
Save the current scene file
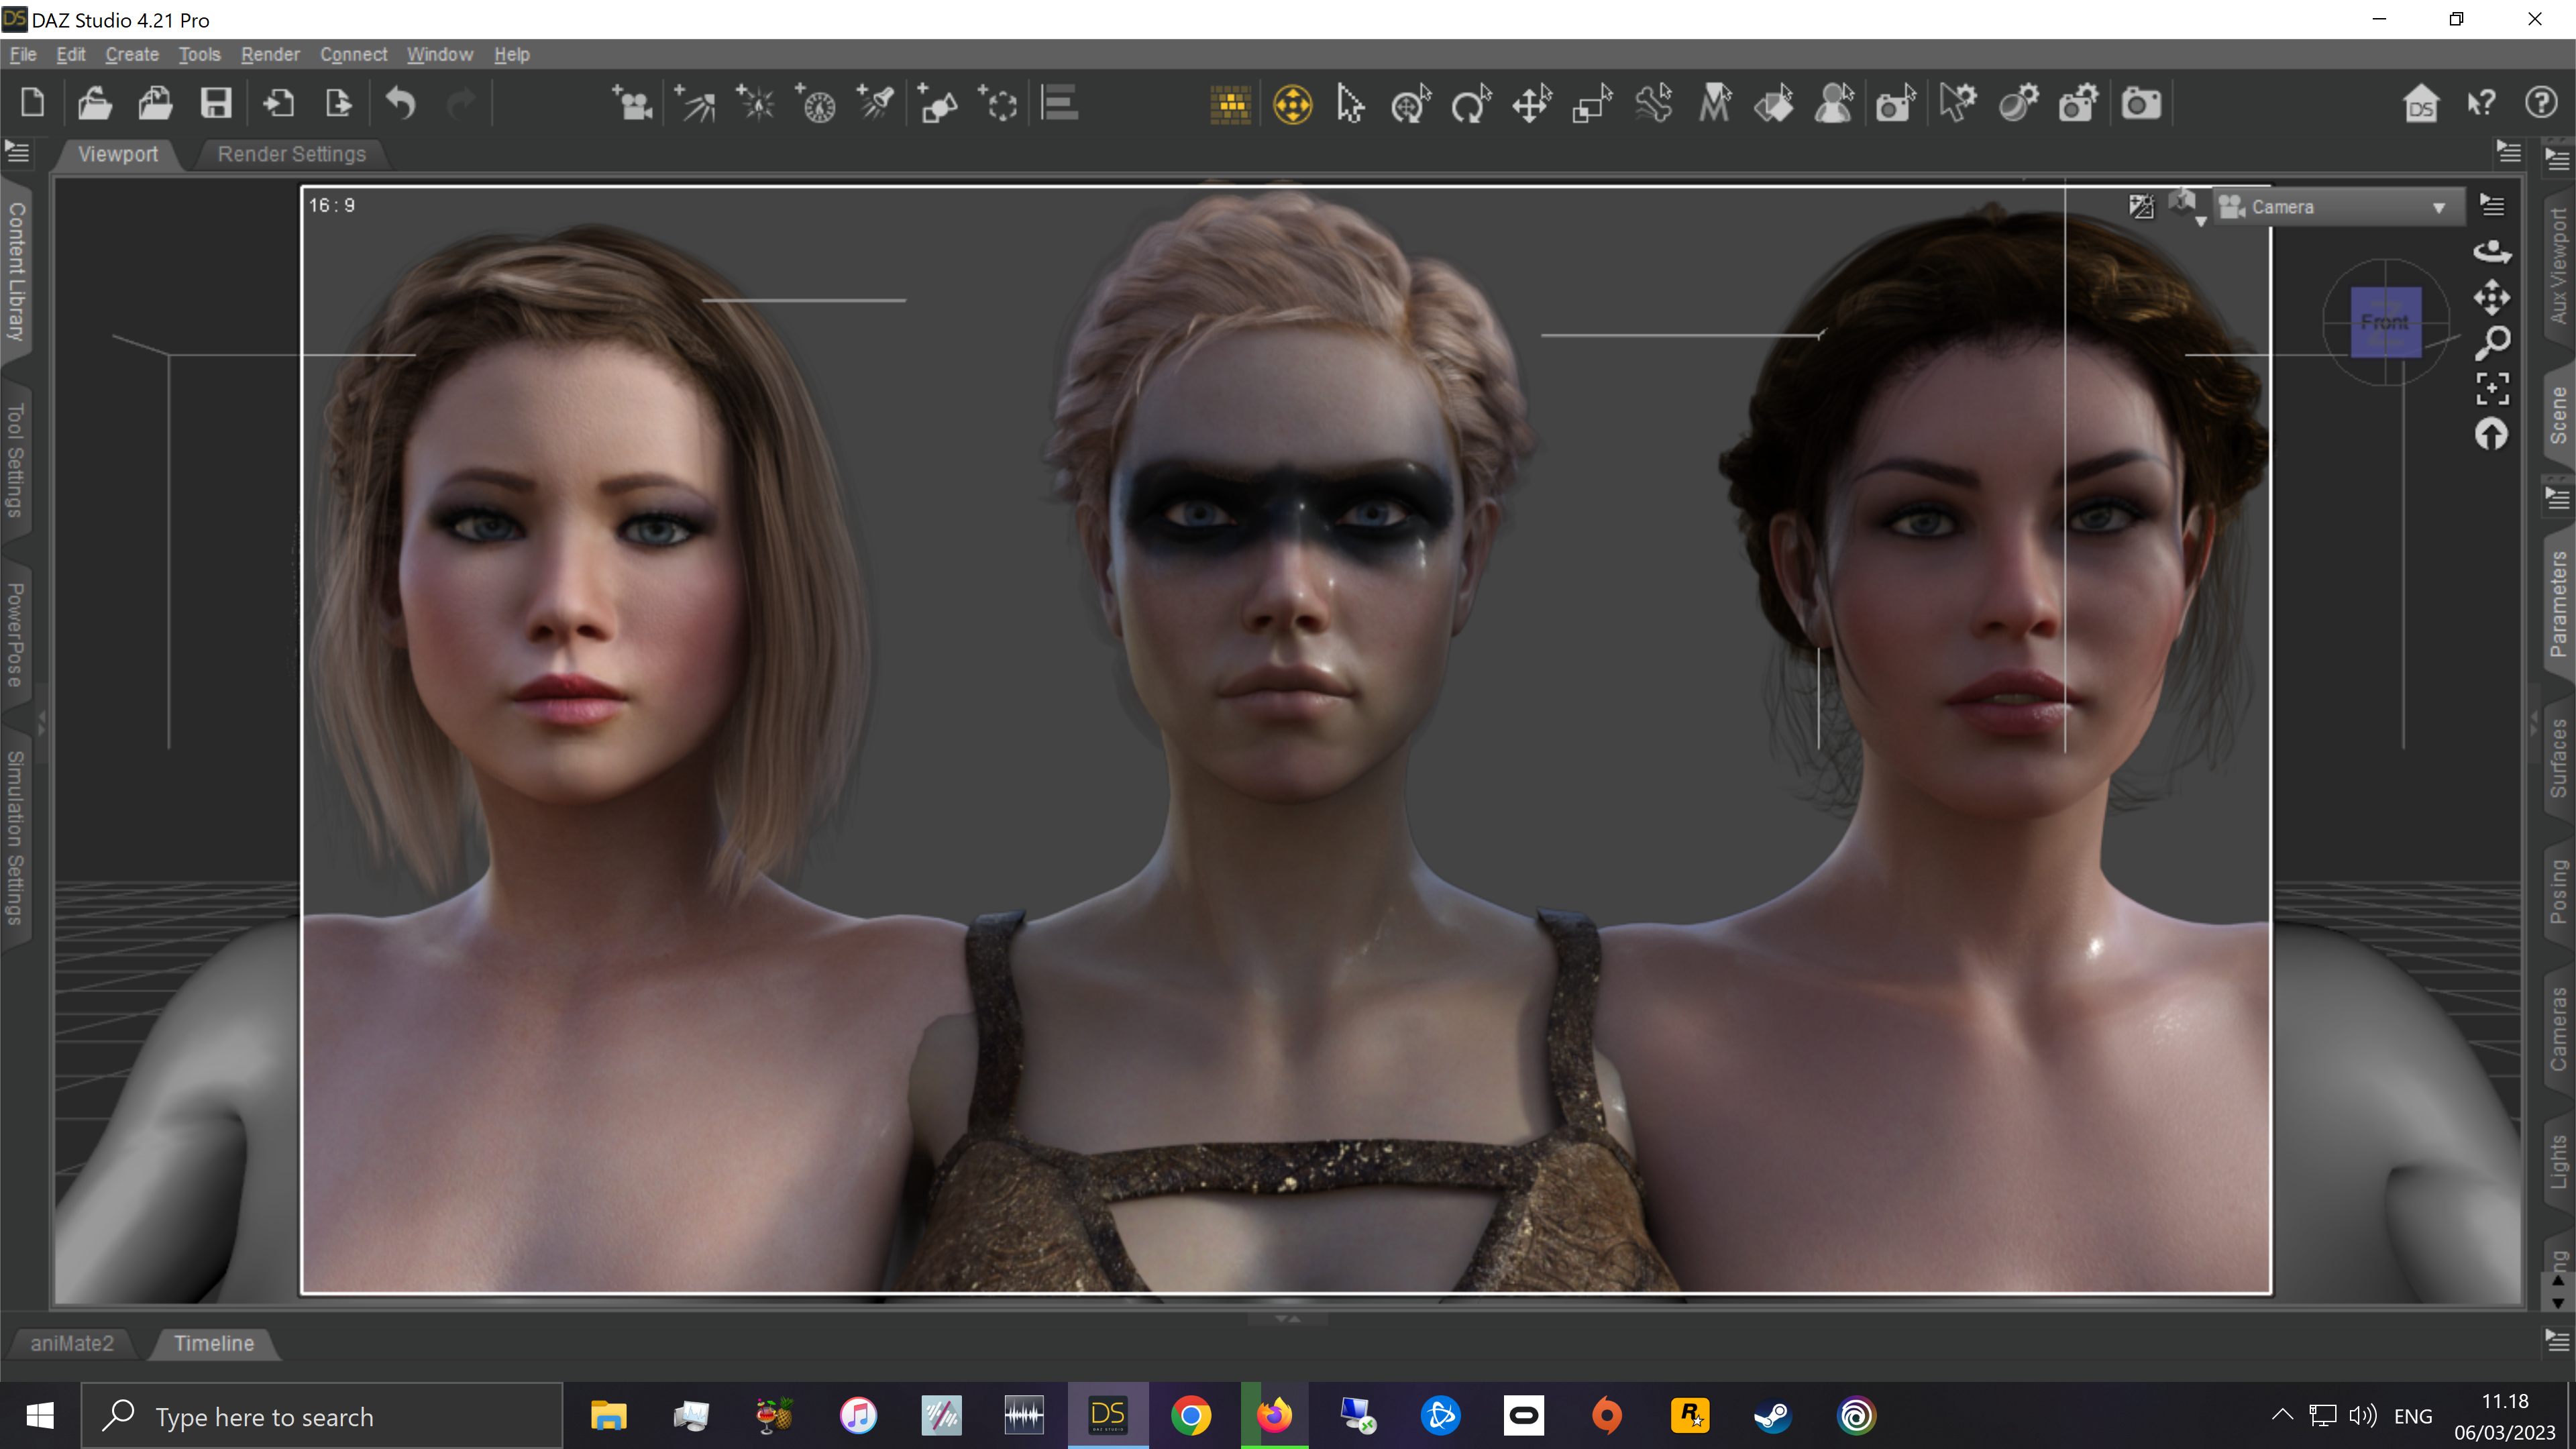click(216, 104)
